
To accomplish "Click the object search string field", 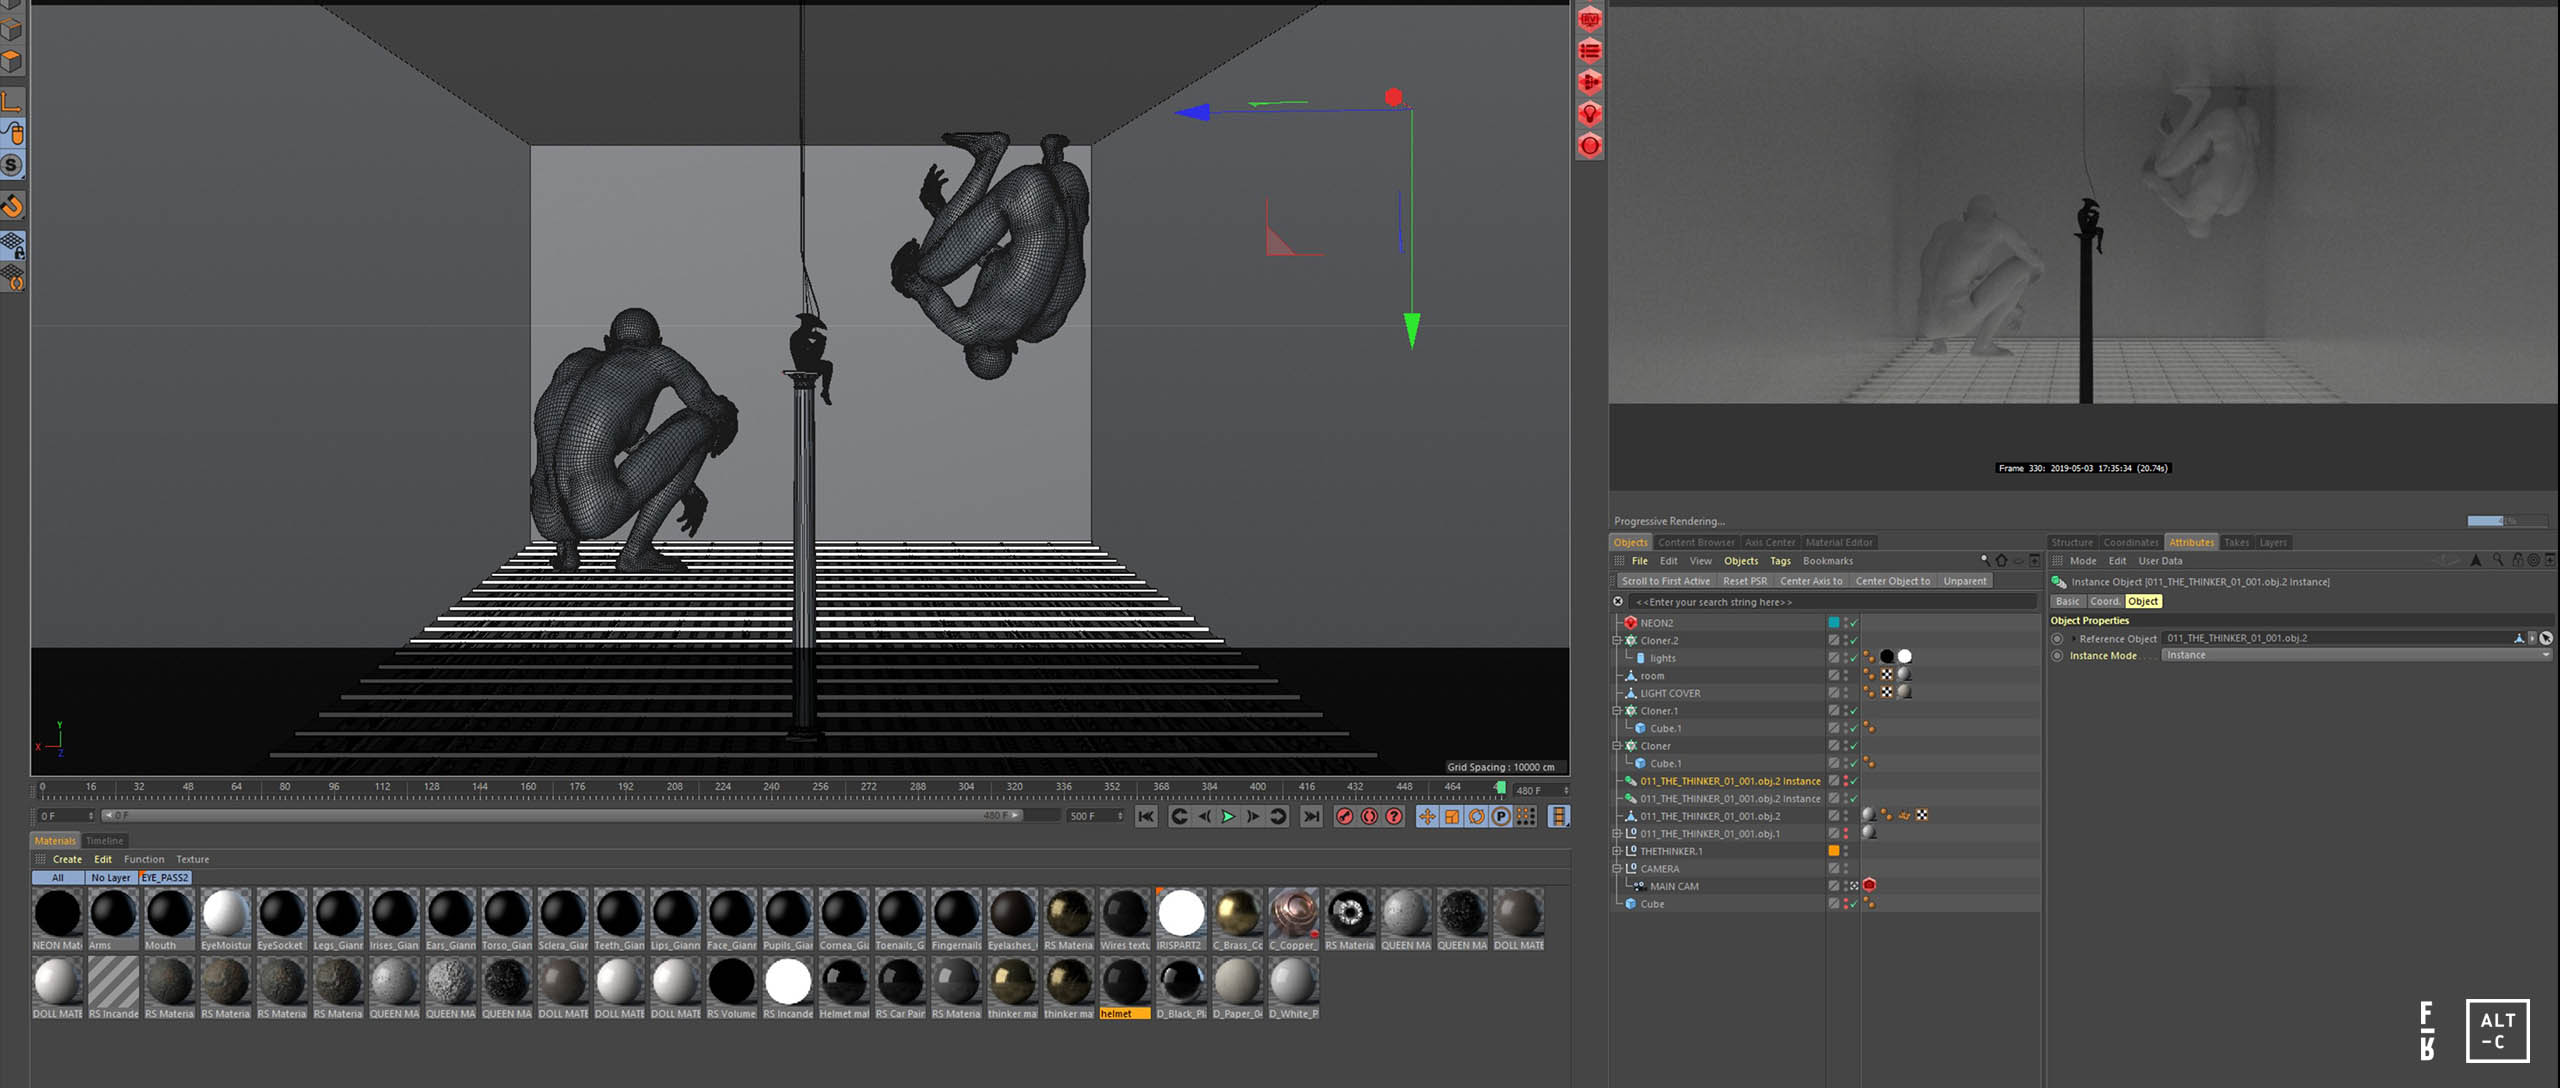I will 1832,602.
